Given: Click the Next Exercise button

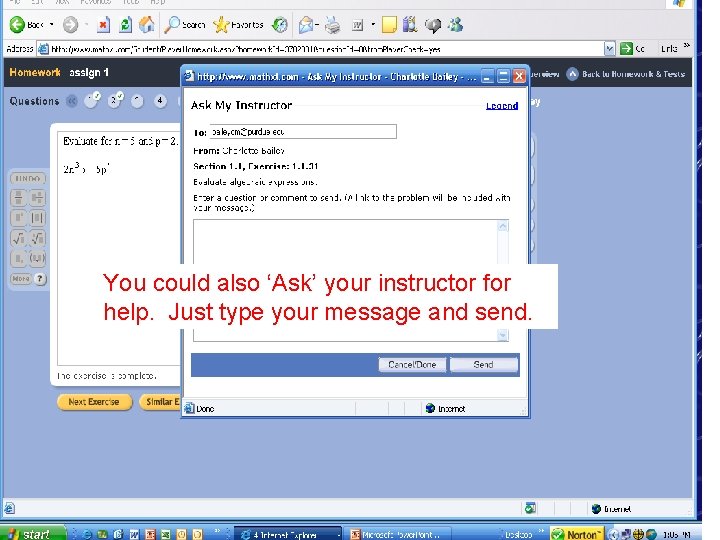Looking at the screenshot, I should [x=94, y=402].
